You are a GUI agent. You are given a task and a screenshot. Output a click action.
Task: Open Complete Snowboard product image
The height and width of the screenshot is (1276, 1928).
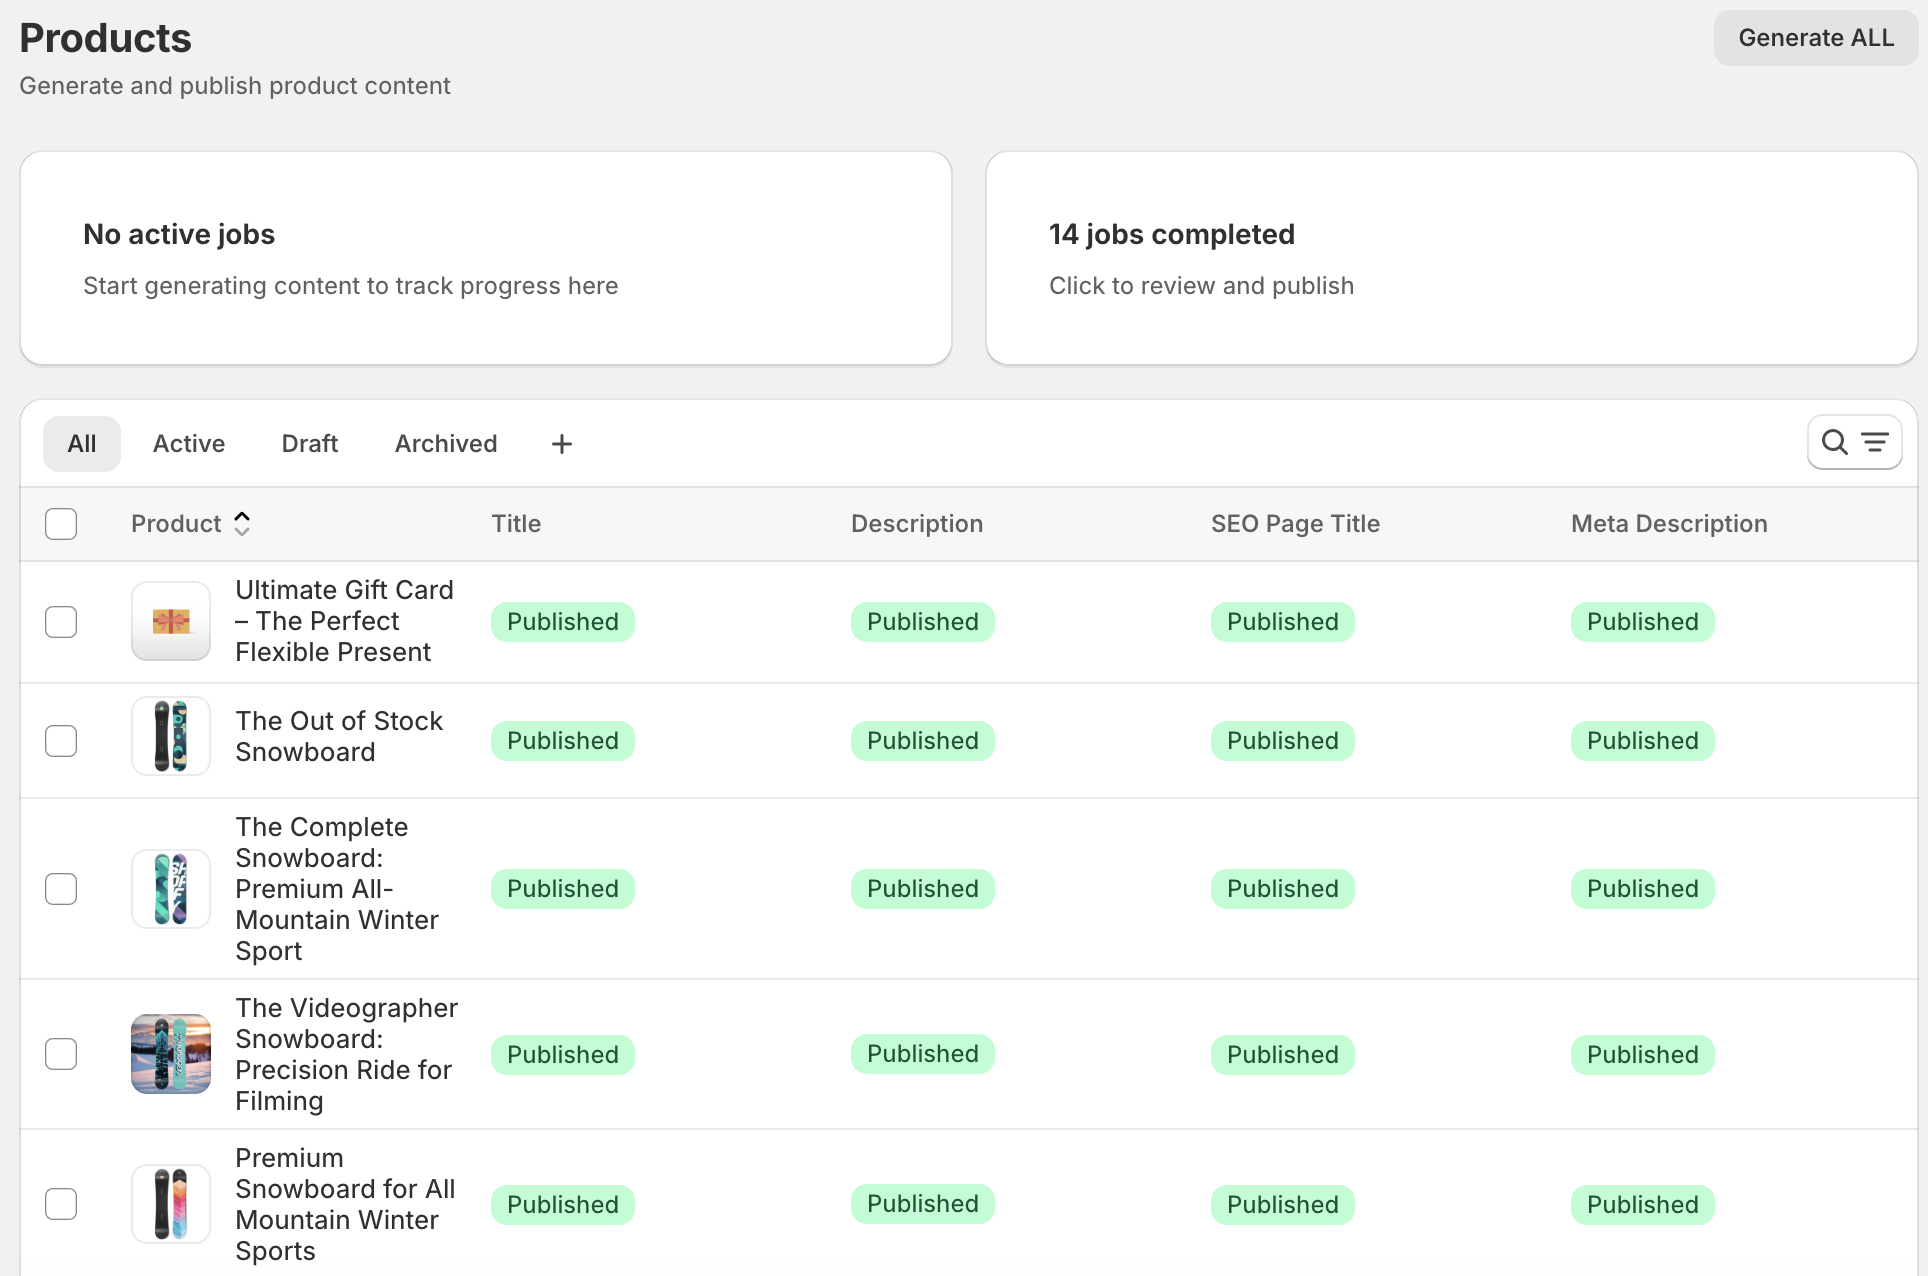tap(171, 889)
